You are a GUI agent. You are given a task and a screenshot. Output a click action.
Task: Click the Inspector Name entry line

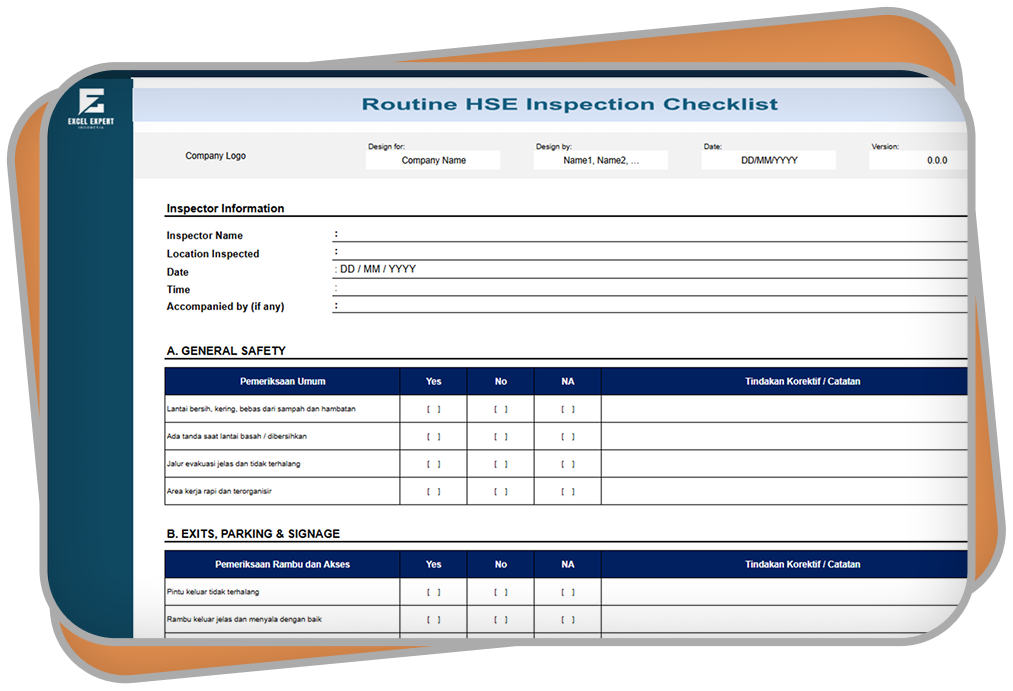point(650,235)
